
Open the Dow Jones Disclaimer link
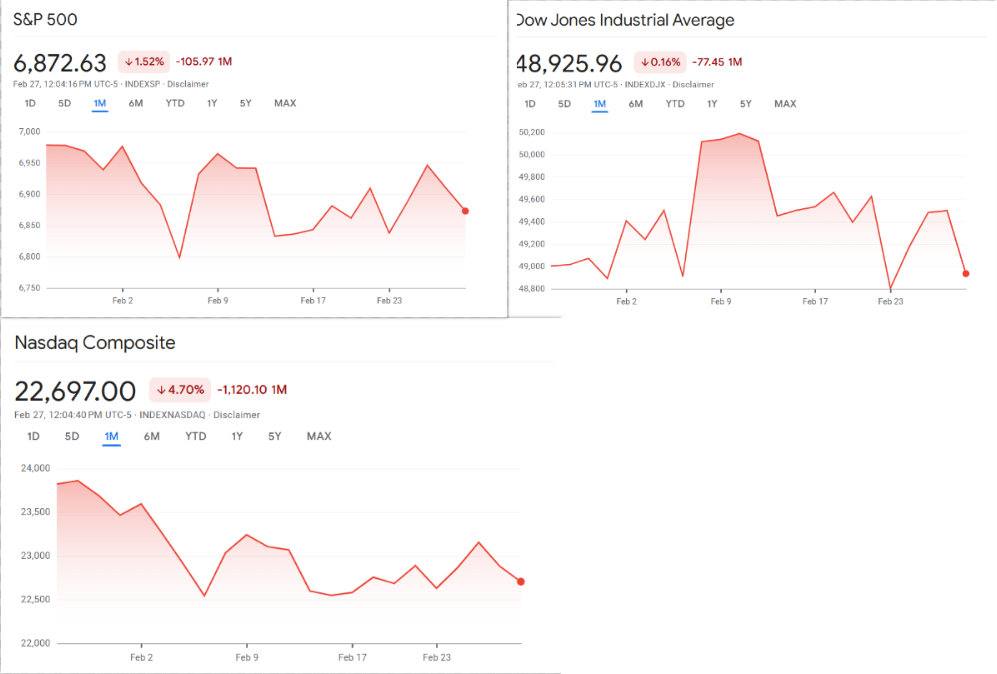pyautogui.click(x=693, y=84)
